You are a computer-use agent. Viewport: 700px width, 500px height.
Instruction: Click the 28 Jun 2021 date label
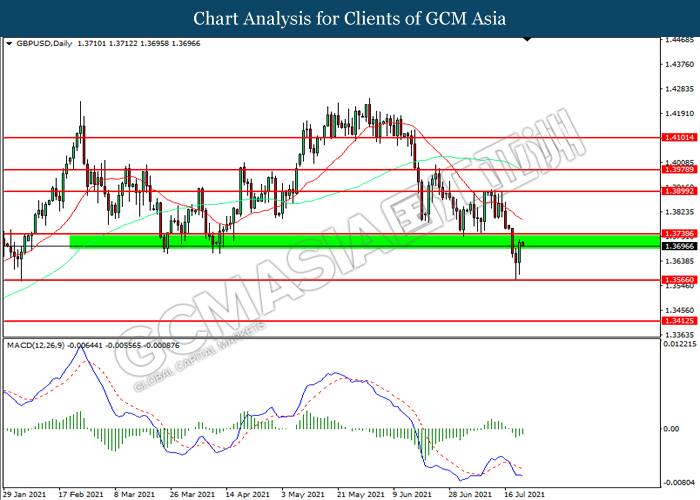[470, 494]
